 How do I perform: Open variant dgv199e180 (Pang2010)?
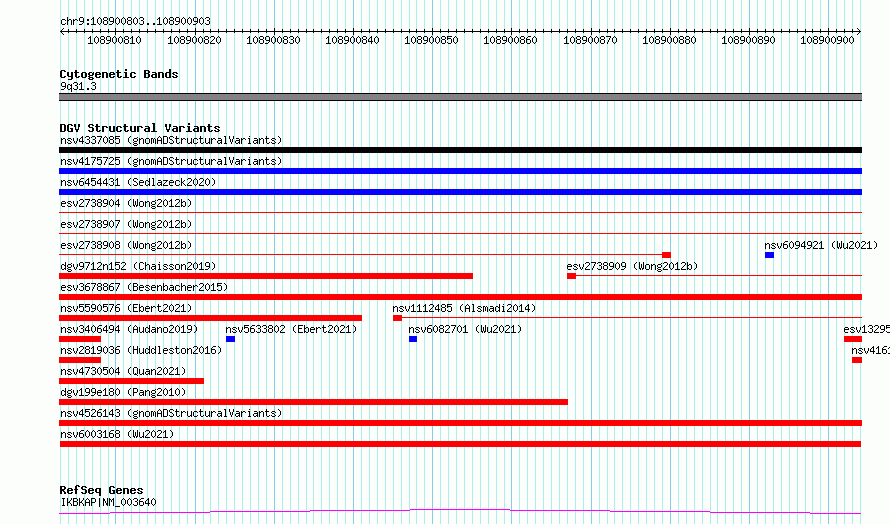click(x=123, y=392)
